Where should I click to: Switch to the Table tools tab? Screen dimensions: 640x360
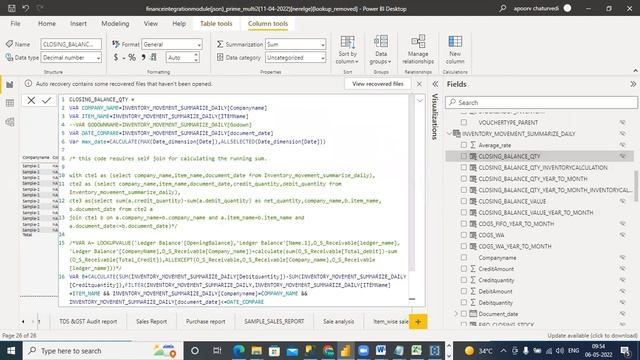[x=216, y=24]
